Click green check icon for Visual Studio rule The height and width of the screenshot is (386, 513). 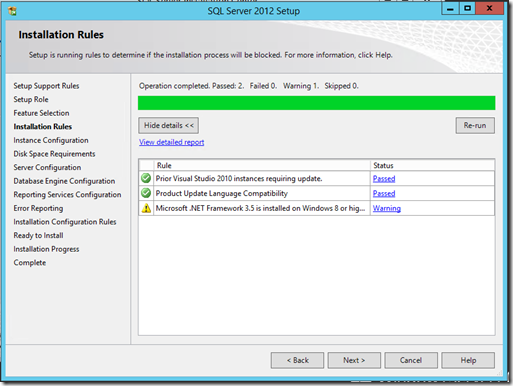146,178
